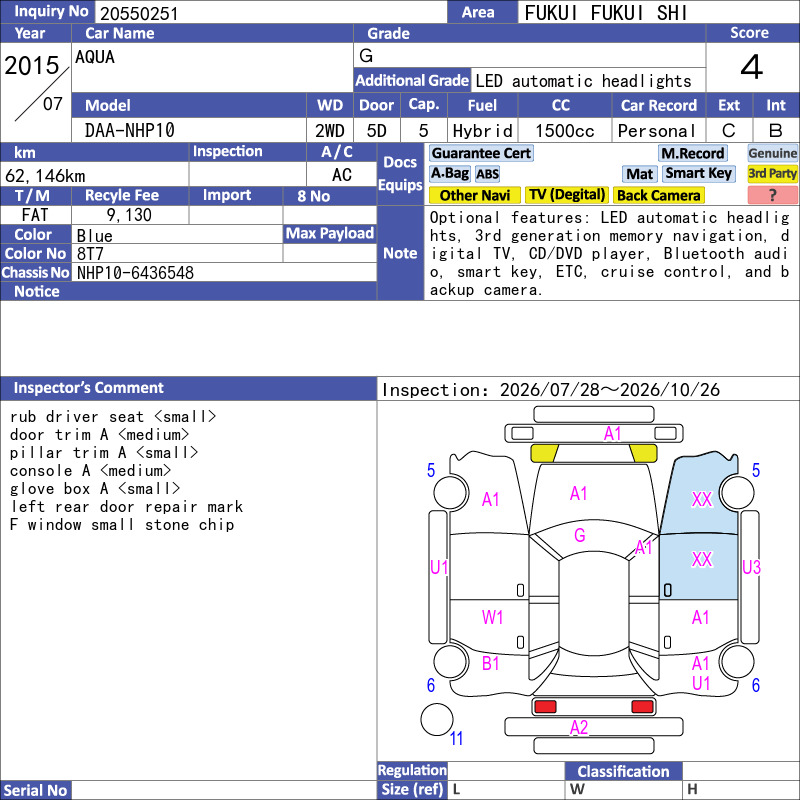Select the Mat equipment badge
The height and width of the screenshot is (800, 800).
pyautogui.click(x=640, y=174)
